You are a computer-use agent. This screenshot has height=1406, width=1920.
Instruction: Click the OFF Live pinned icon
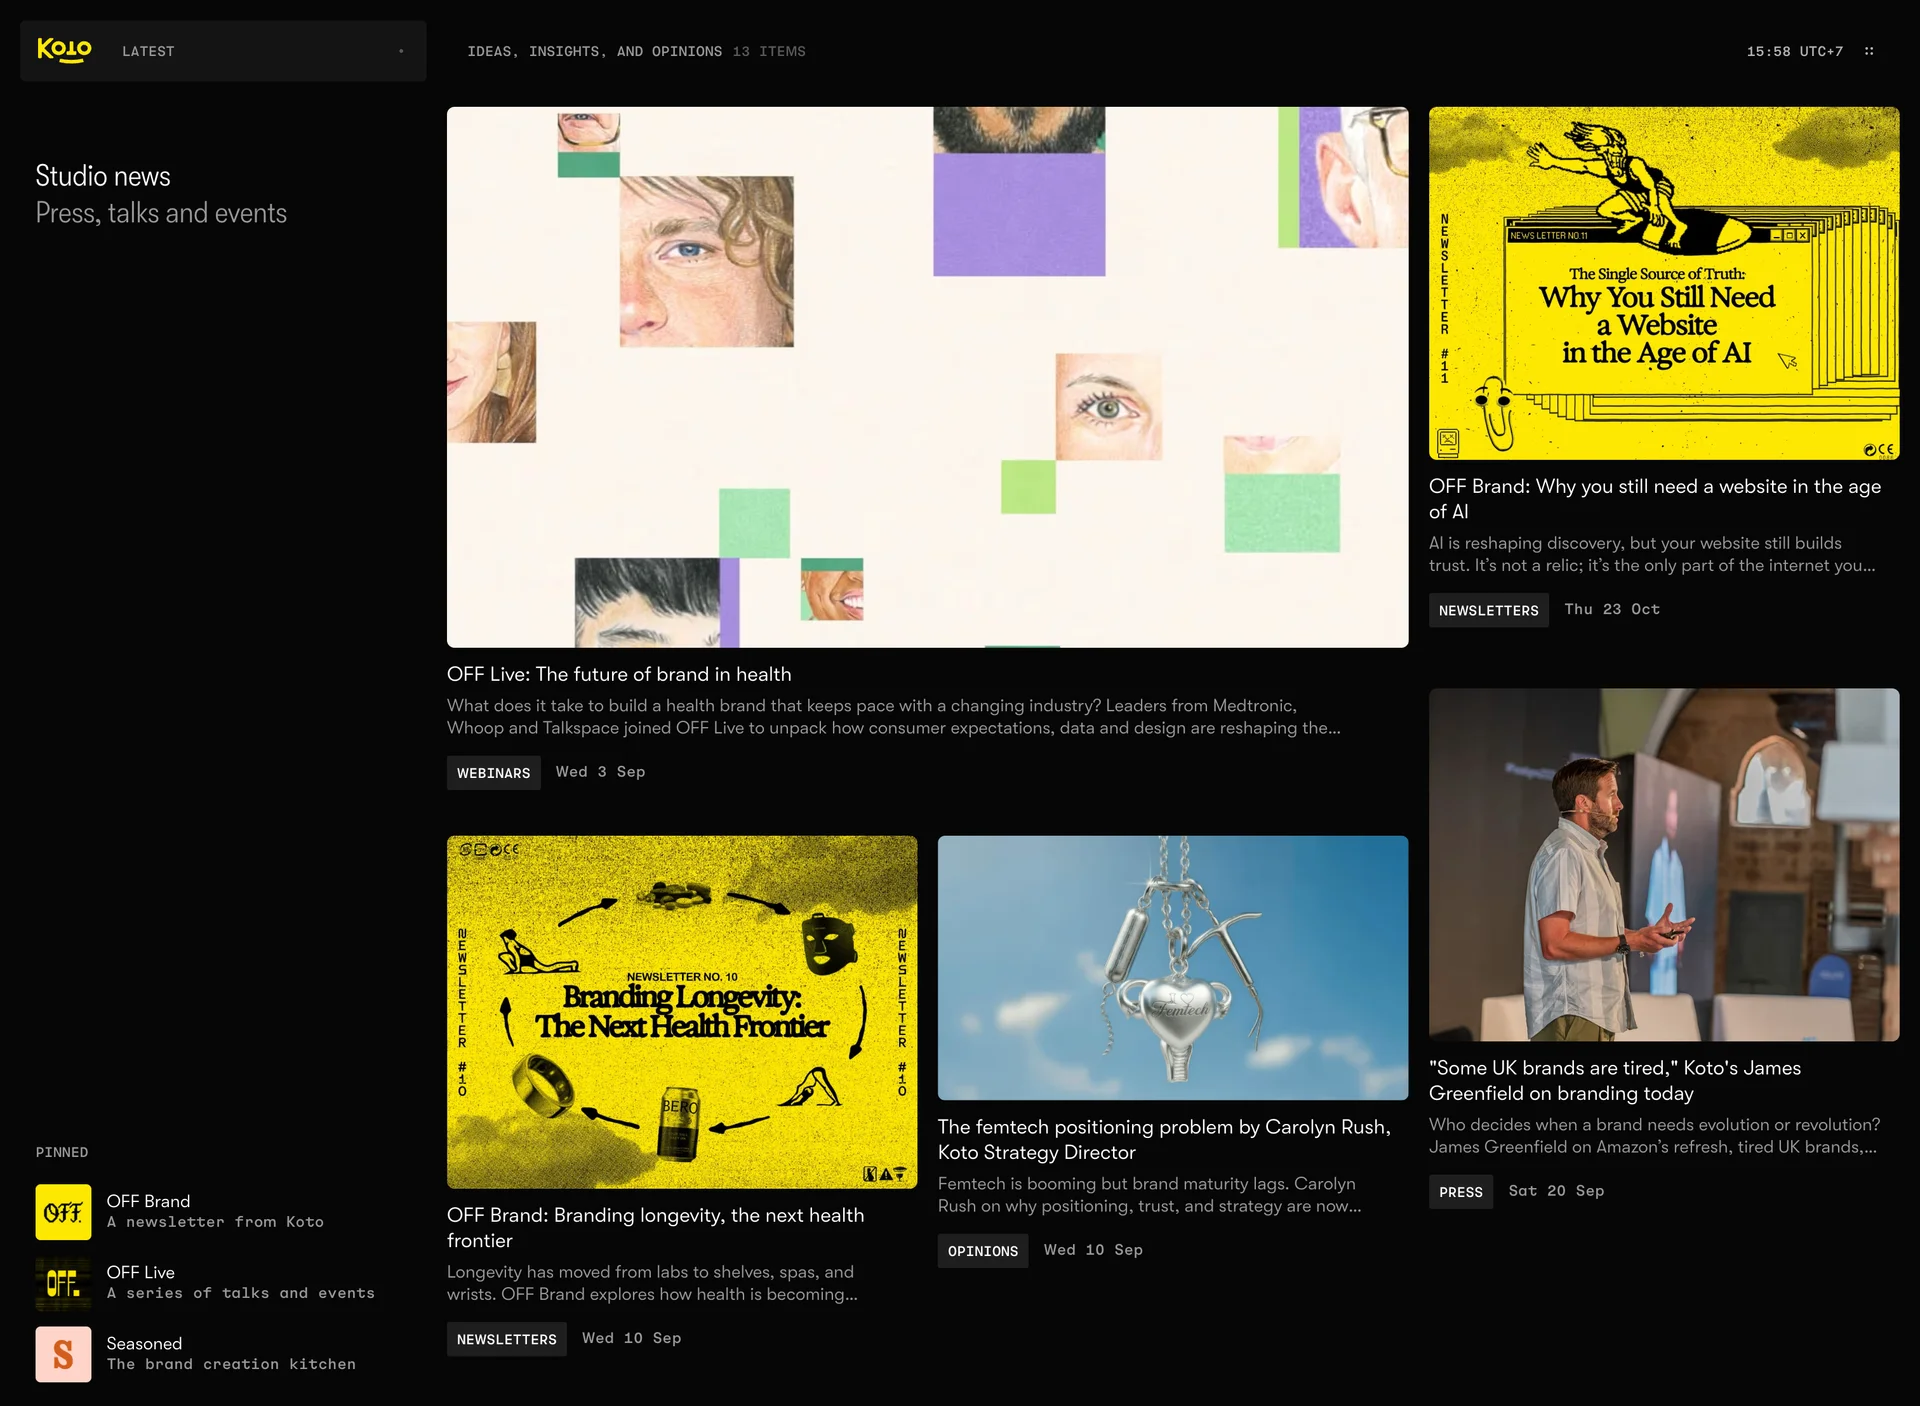tap(63, 1283)
